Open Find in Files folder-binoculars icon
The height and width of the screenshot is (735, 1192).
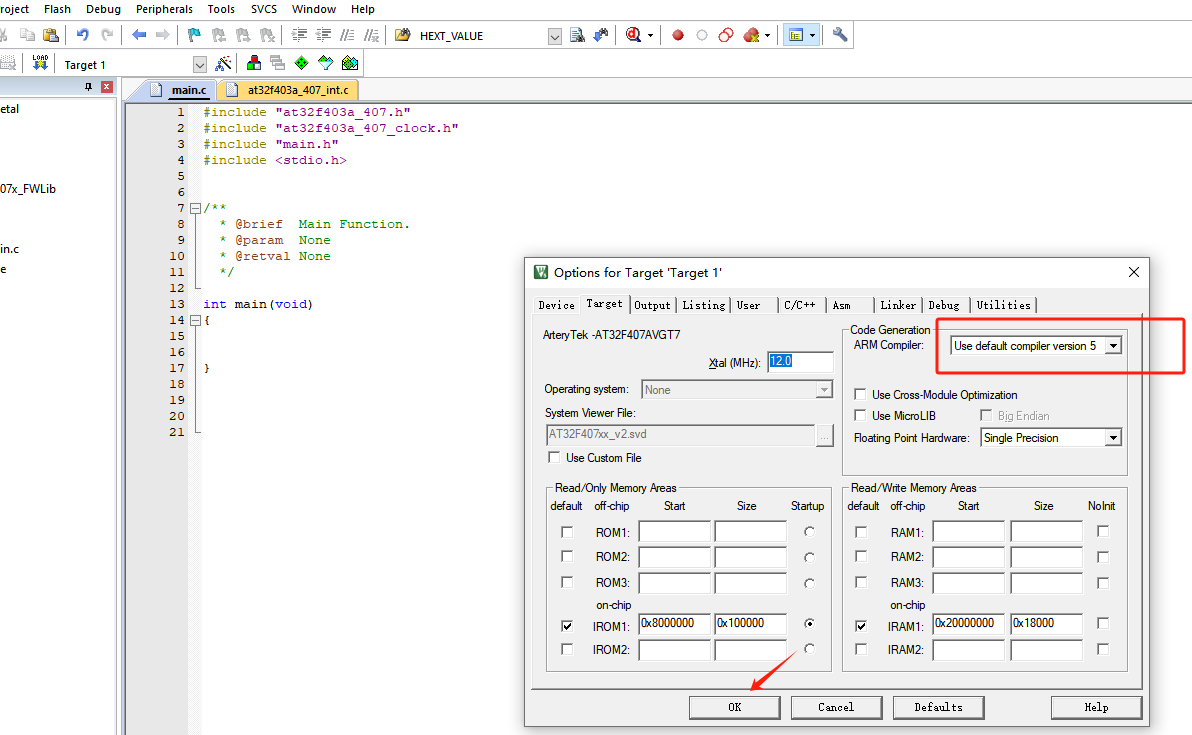coord(402,35)
